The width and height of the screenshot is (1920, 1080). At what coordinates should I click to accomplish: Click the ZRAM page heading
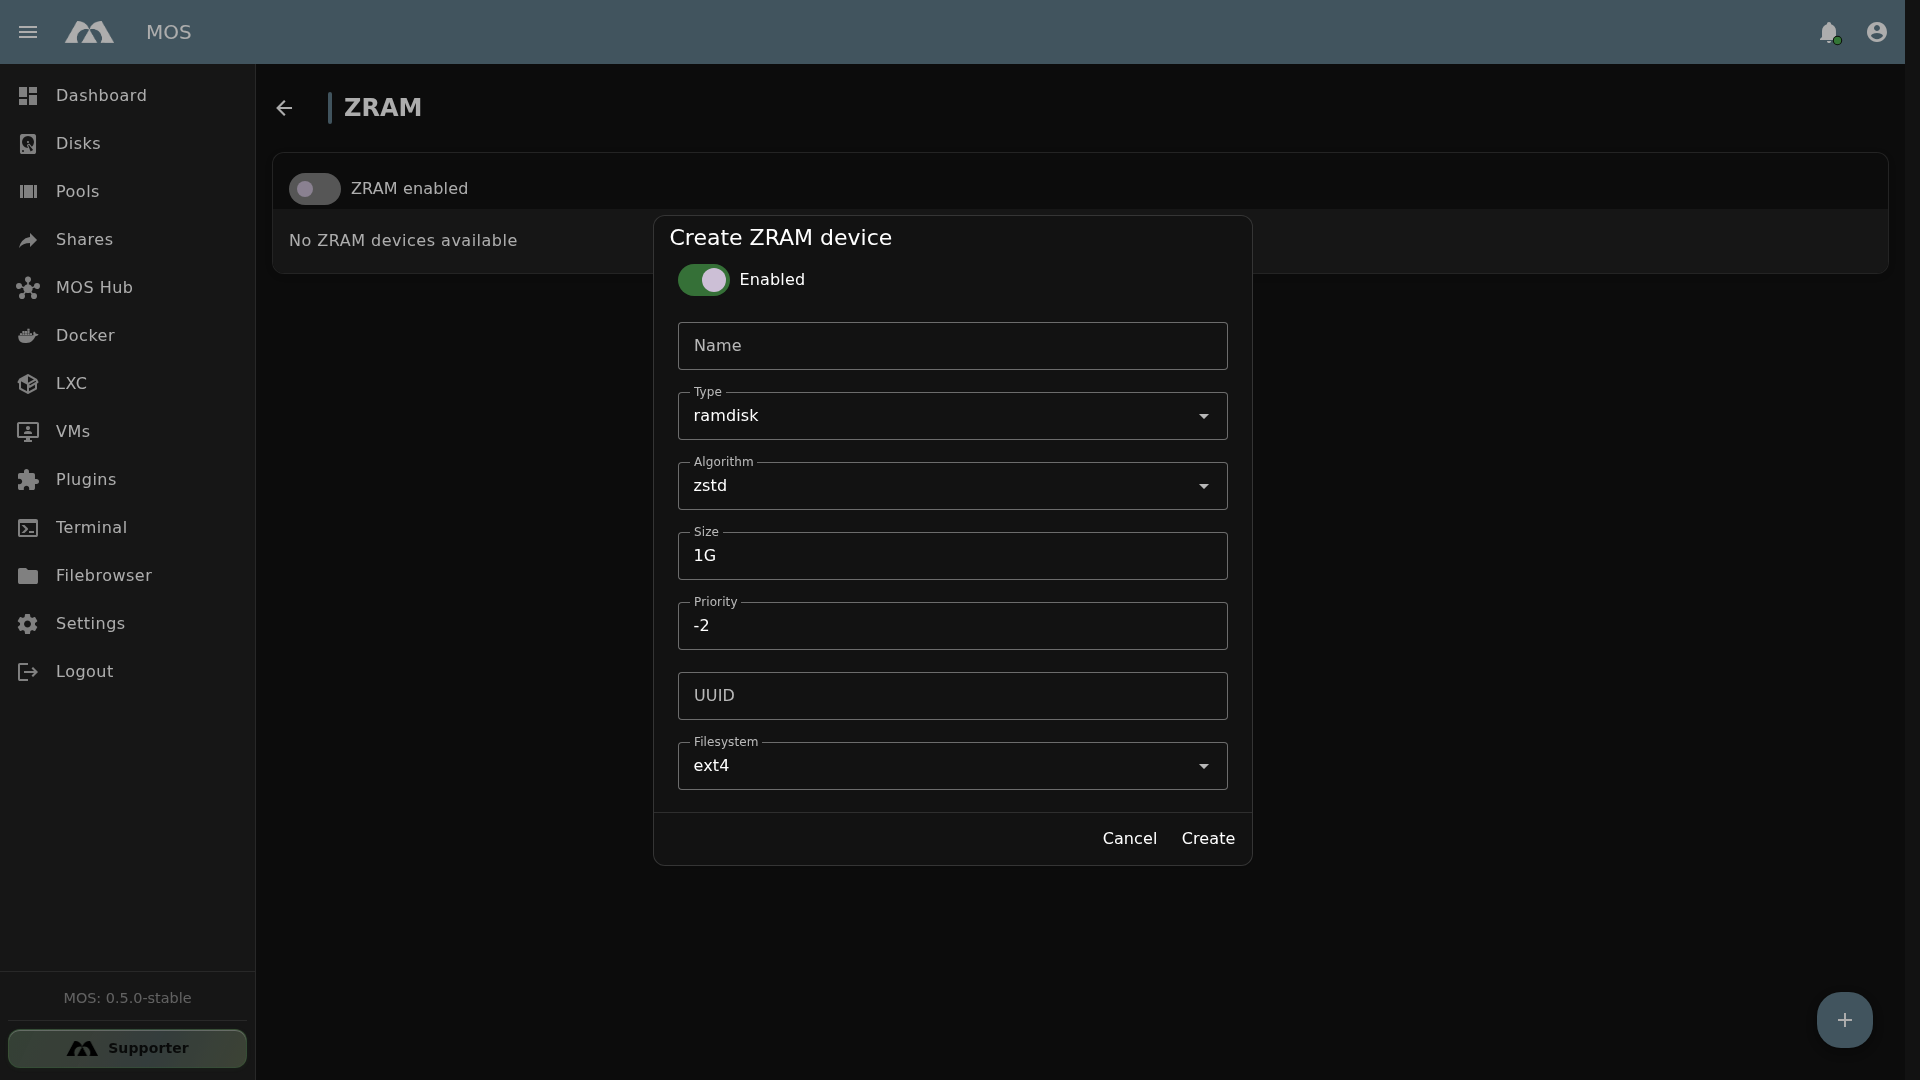(383, 108)
